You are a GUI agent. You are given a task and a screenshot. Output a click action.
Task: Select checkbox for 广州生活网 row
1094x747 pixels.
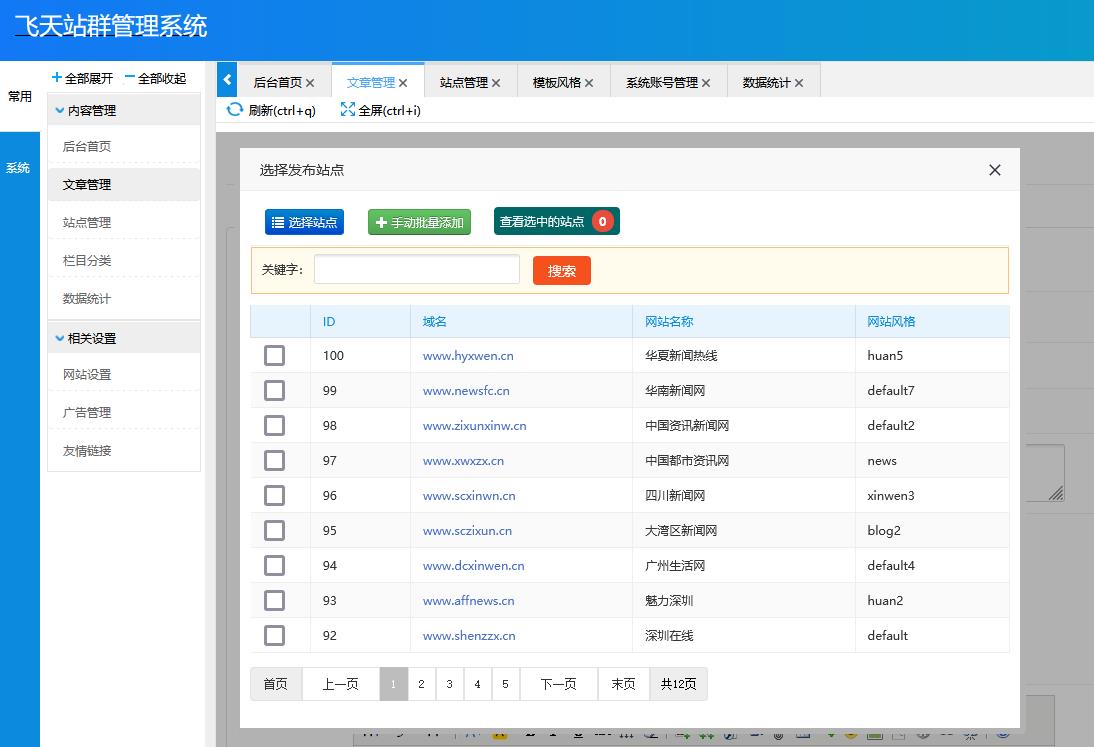coord(274,565)
